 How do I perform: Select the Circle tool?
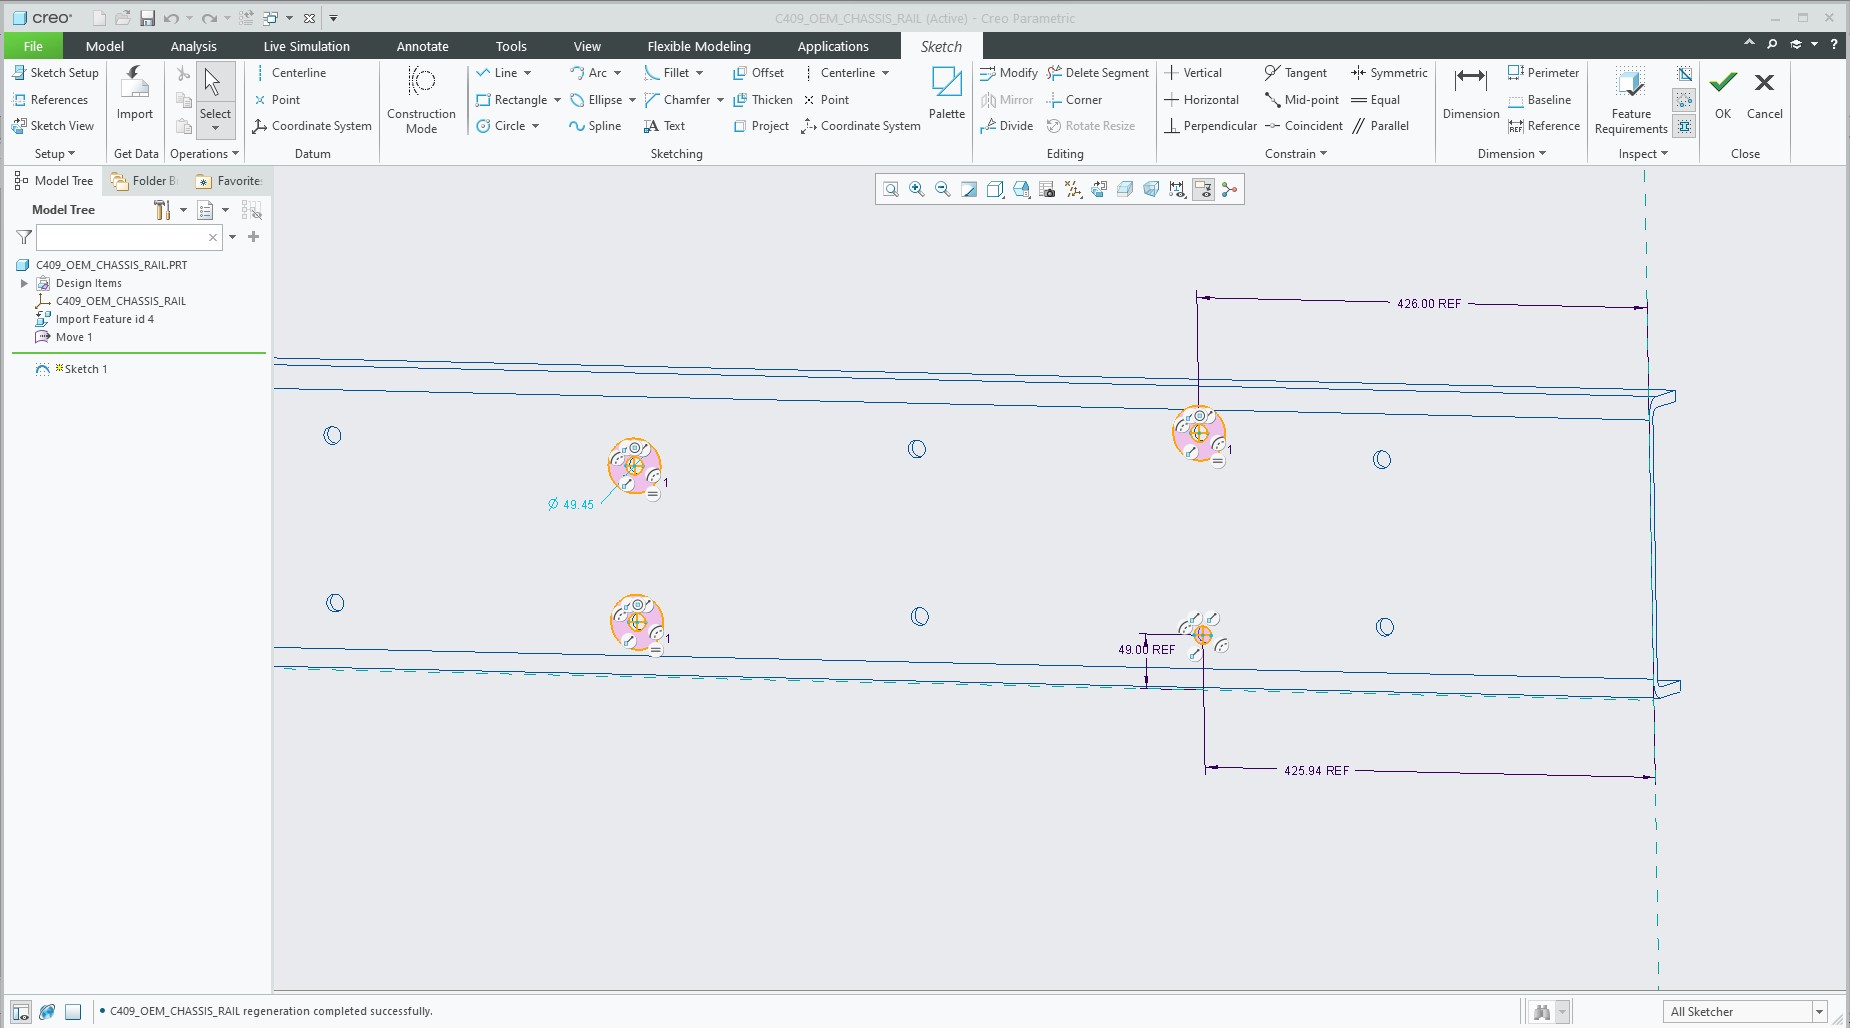coord(508,125)
